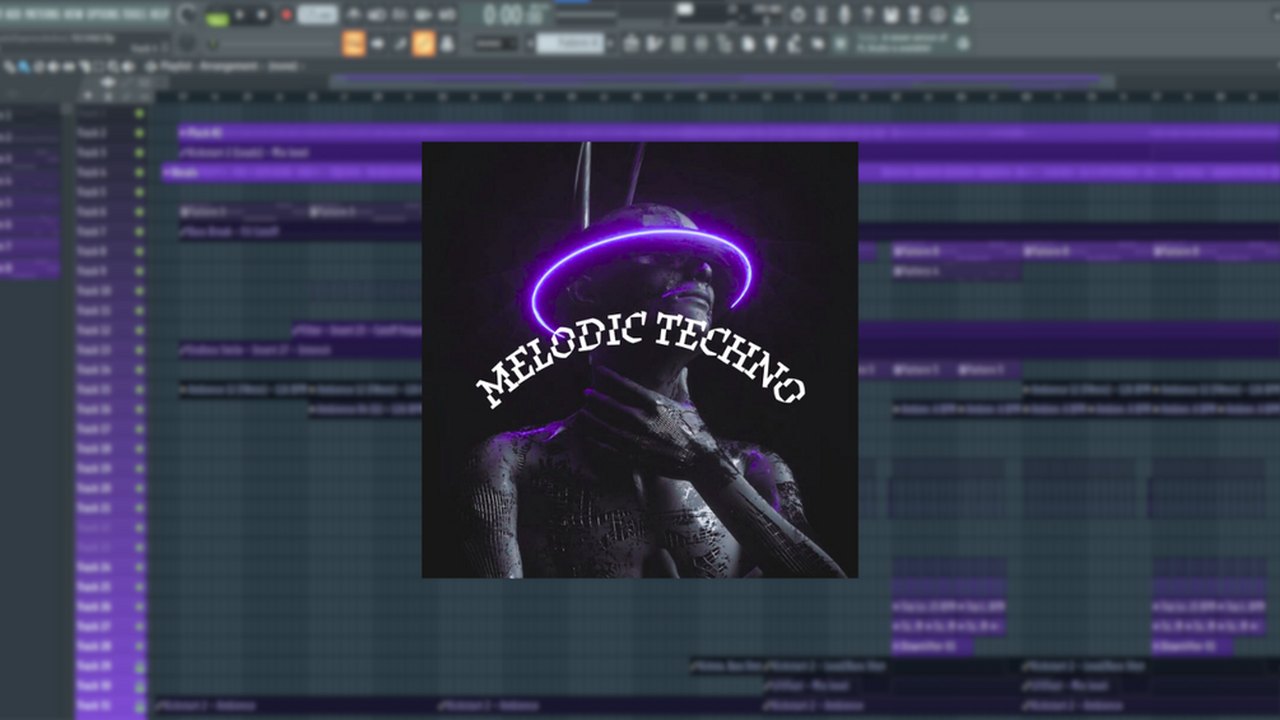Toggle the green Pattern/Song mode switch

(x=217, y=16)
